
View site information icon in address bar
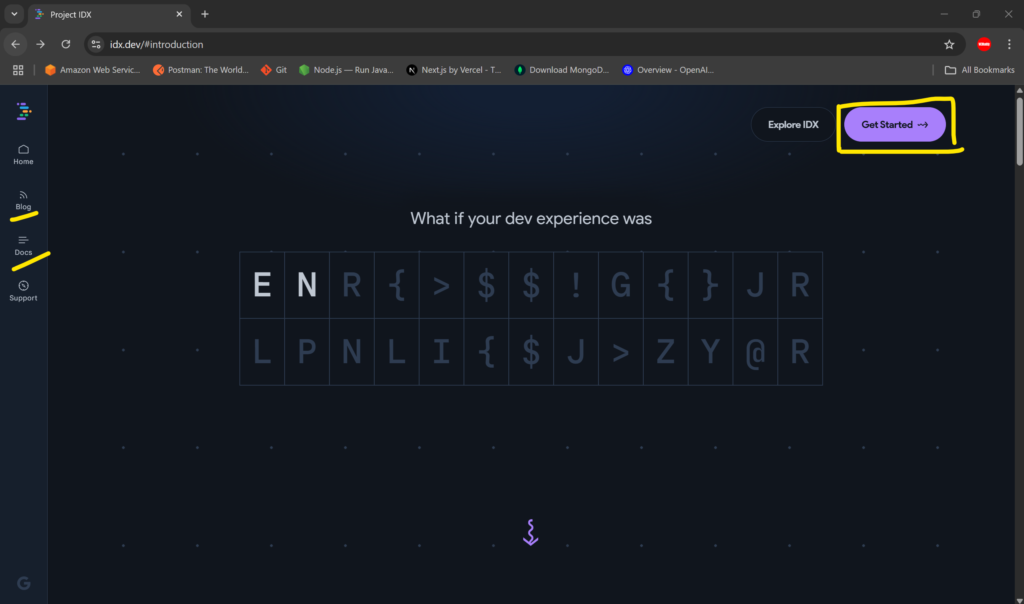(x=96, y=44)
